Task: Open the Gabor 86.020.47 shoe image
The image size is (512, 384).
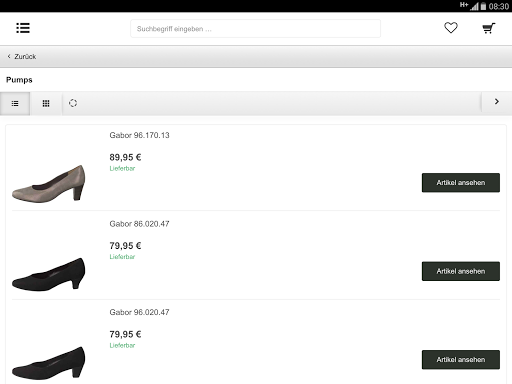Action: (49, 274)
